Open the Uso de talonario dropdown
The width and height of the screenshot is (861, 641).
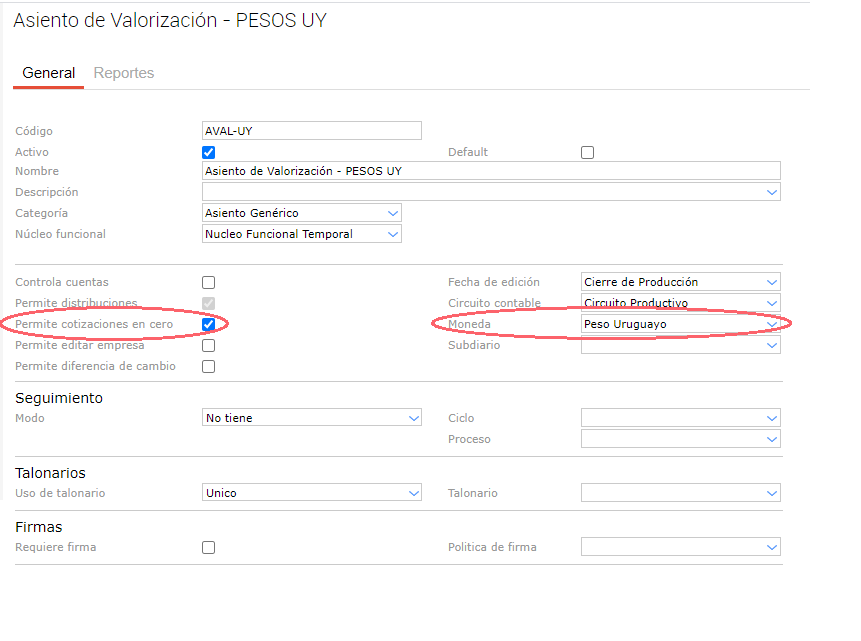click(x=311, y=493)
